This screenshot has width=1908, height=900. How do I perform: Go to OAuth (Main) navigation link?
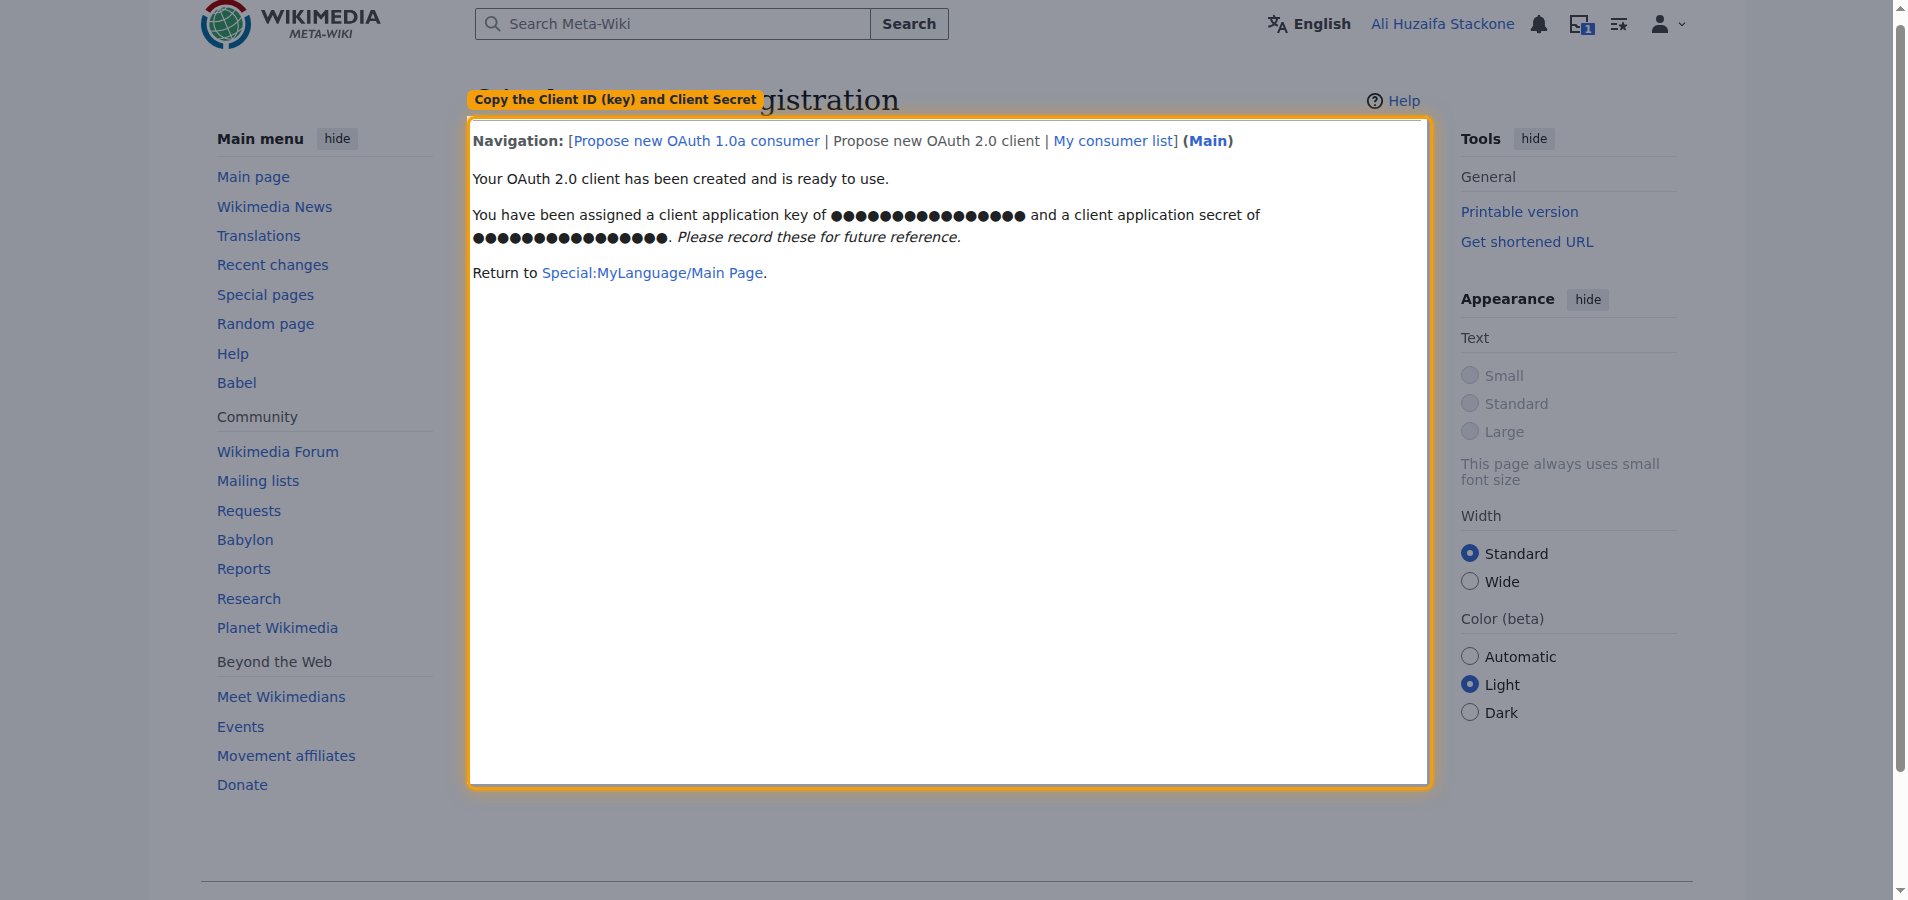pos(1208,141)
